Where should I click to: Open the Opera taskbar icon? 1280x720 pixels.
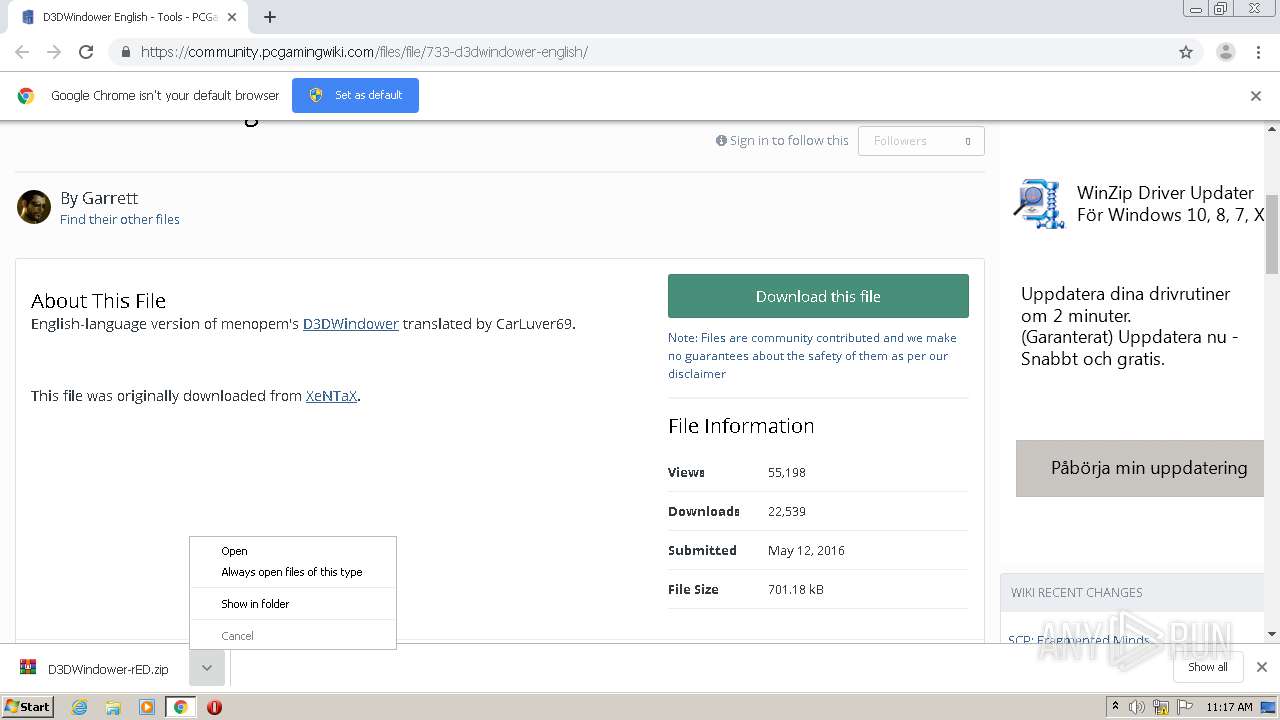tap(214, 707)
